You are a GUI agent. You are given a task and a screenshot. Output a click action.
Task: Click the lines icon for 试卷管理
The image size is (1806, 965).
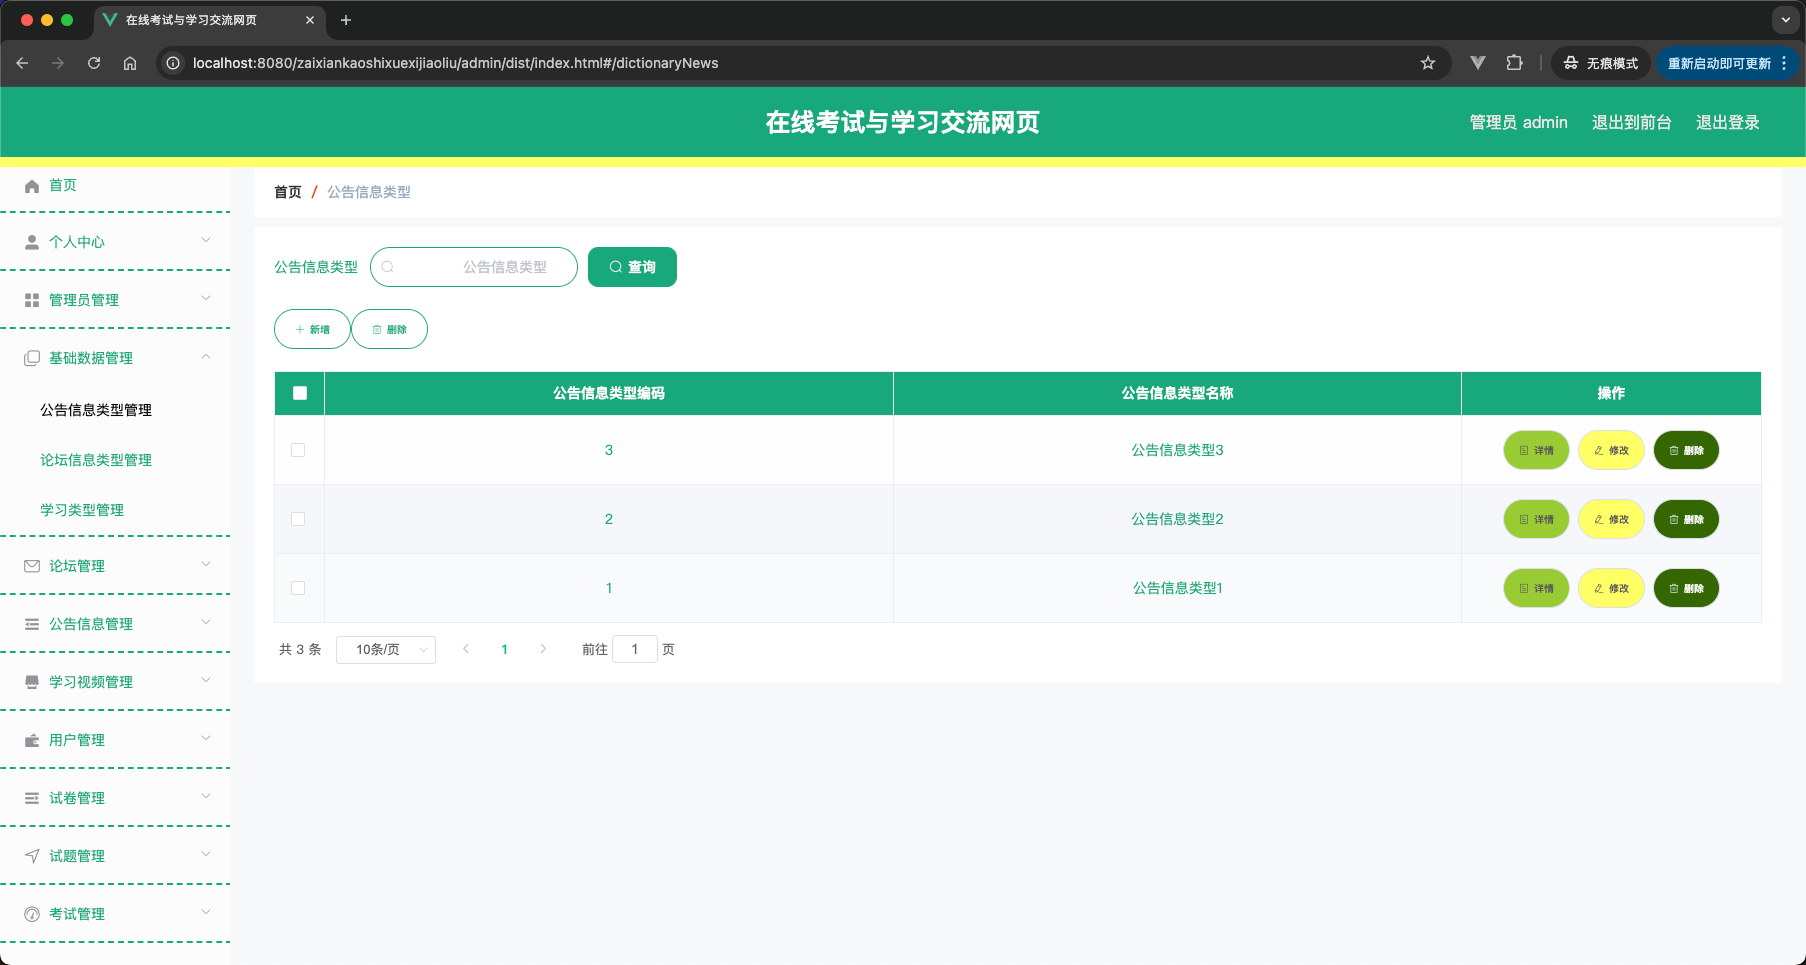32,798
